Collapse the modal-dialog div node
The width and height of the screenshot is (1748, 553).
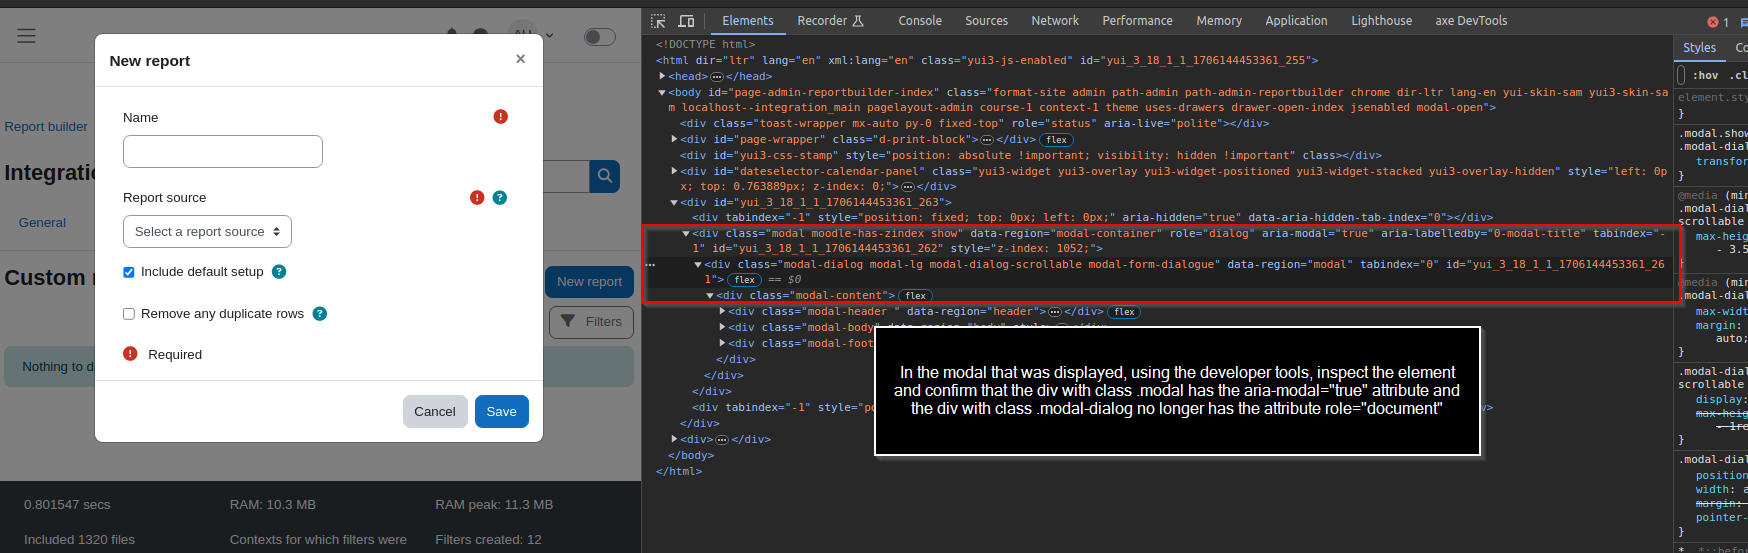click(698, 264)
